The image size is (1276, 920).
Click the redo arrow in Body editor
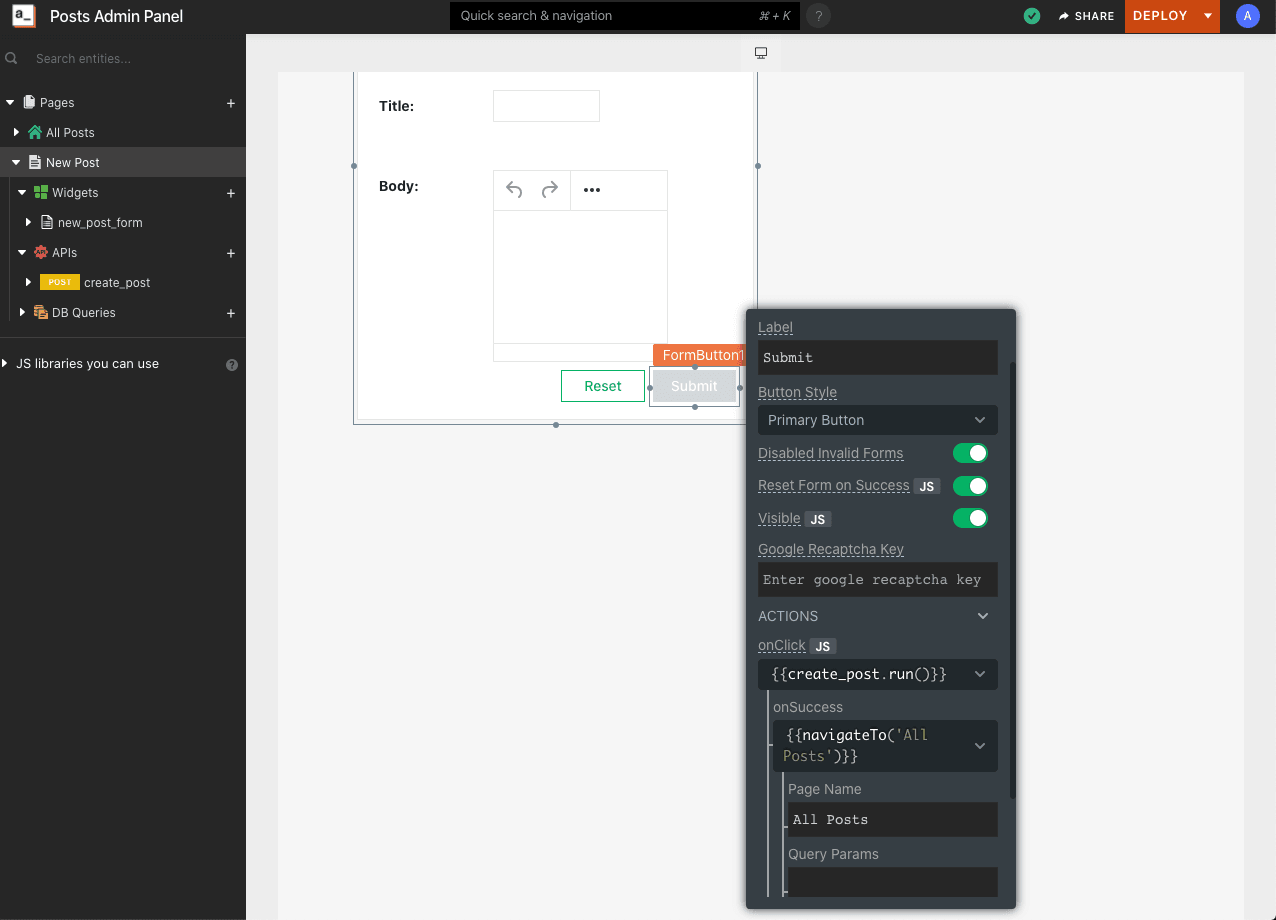(x=549, y=190)
